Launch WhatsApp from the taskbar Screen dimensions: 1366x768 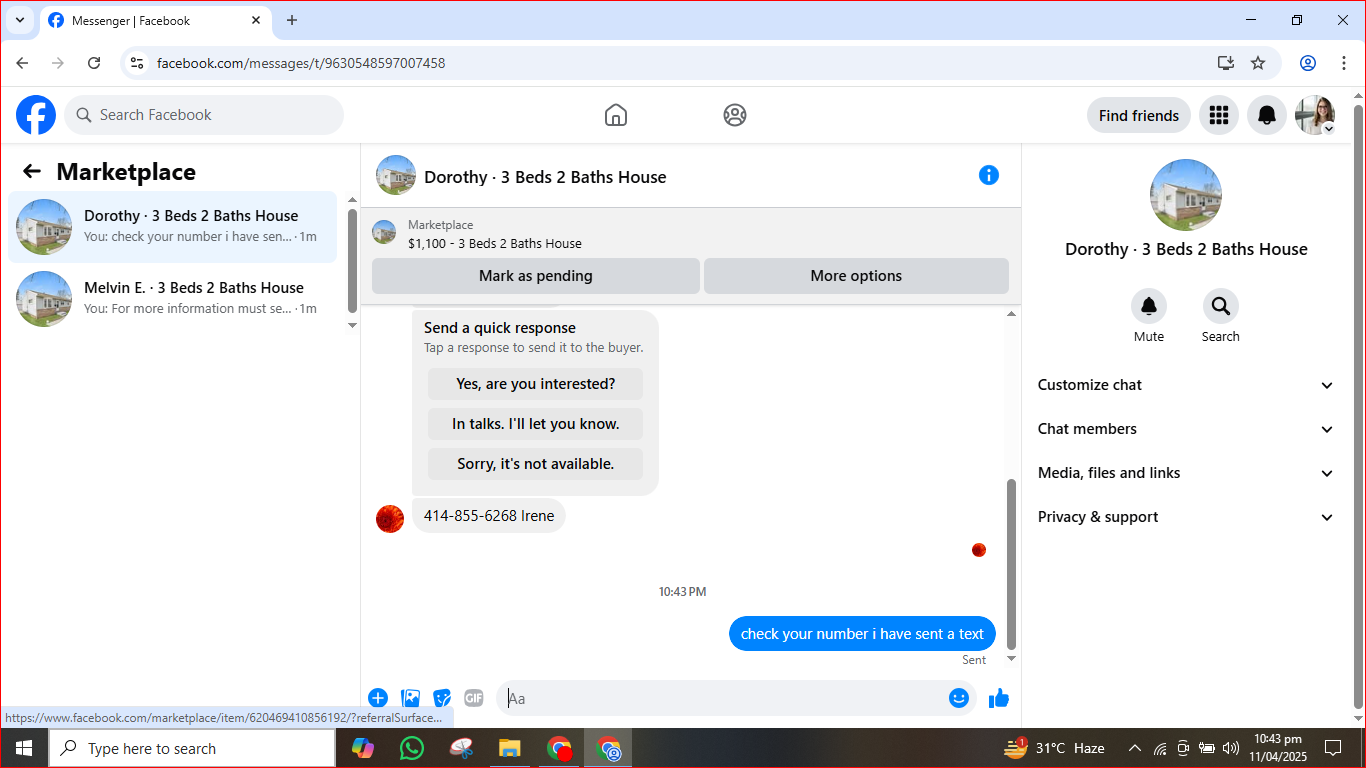coord(411,748)
